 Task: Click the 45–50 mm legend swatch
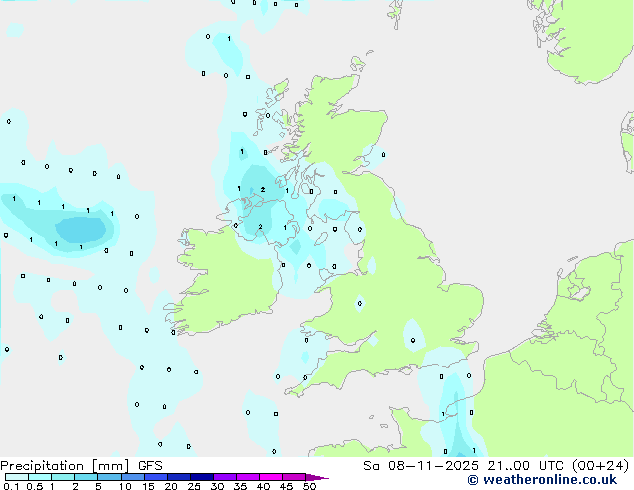tap(294, 477)
